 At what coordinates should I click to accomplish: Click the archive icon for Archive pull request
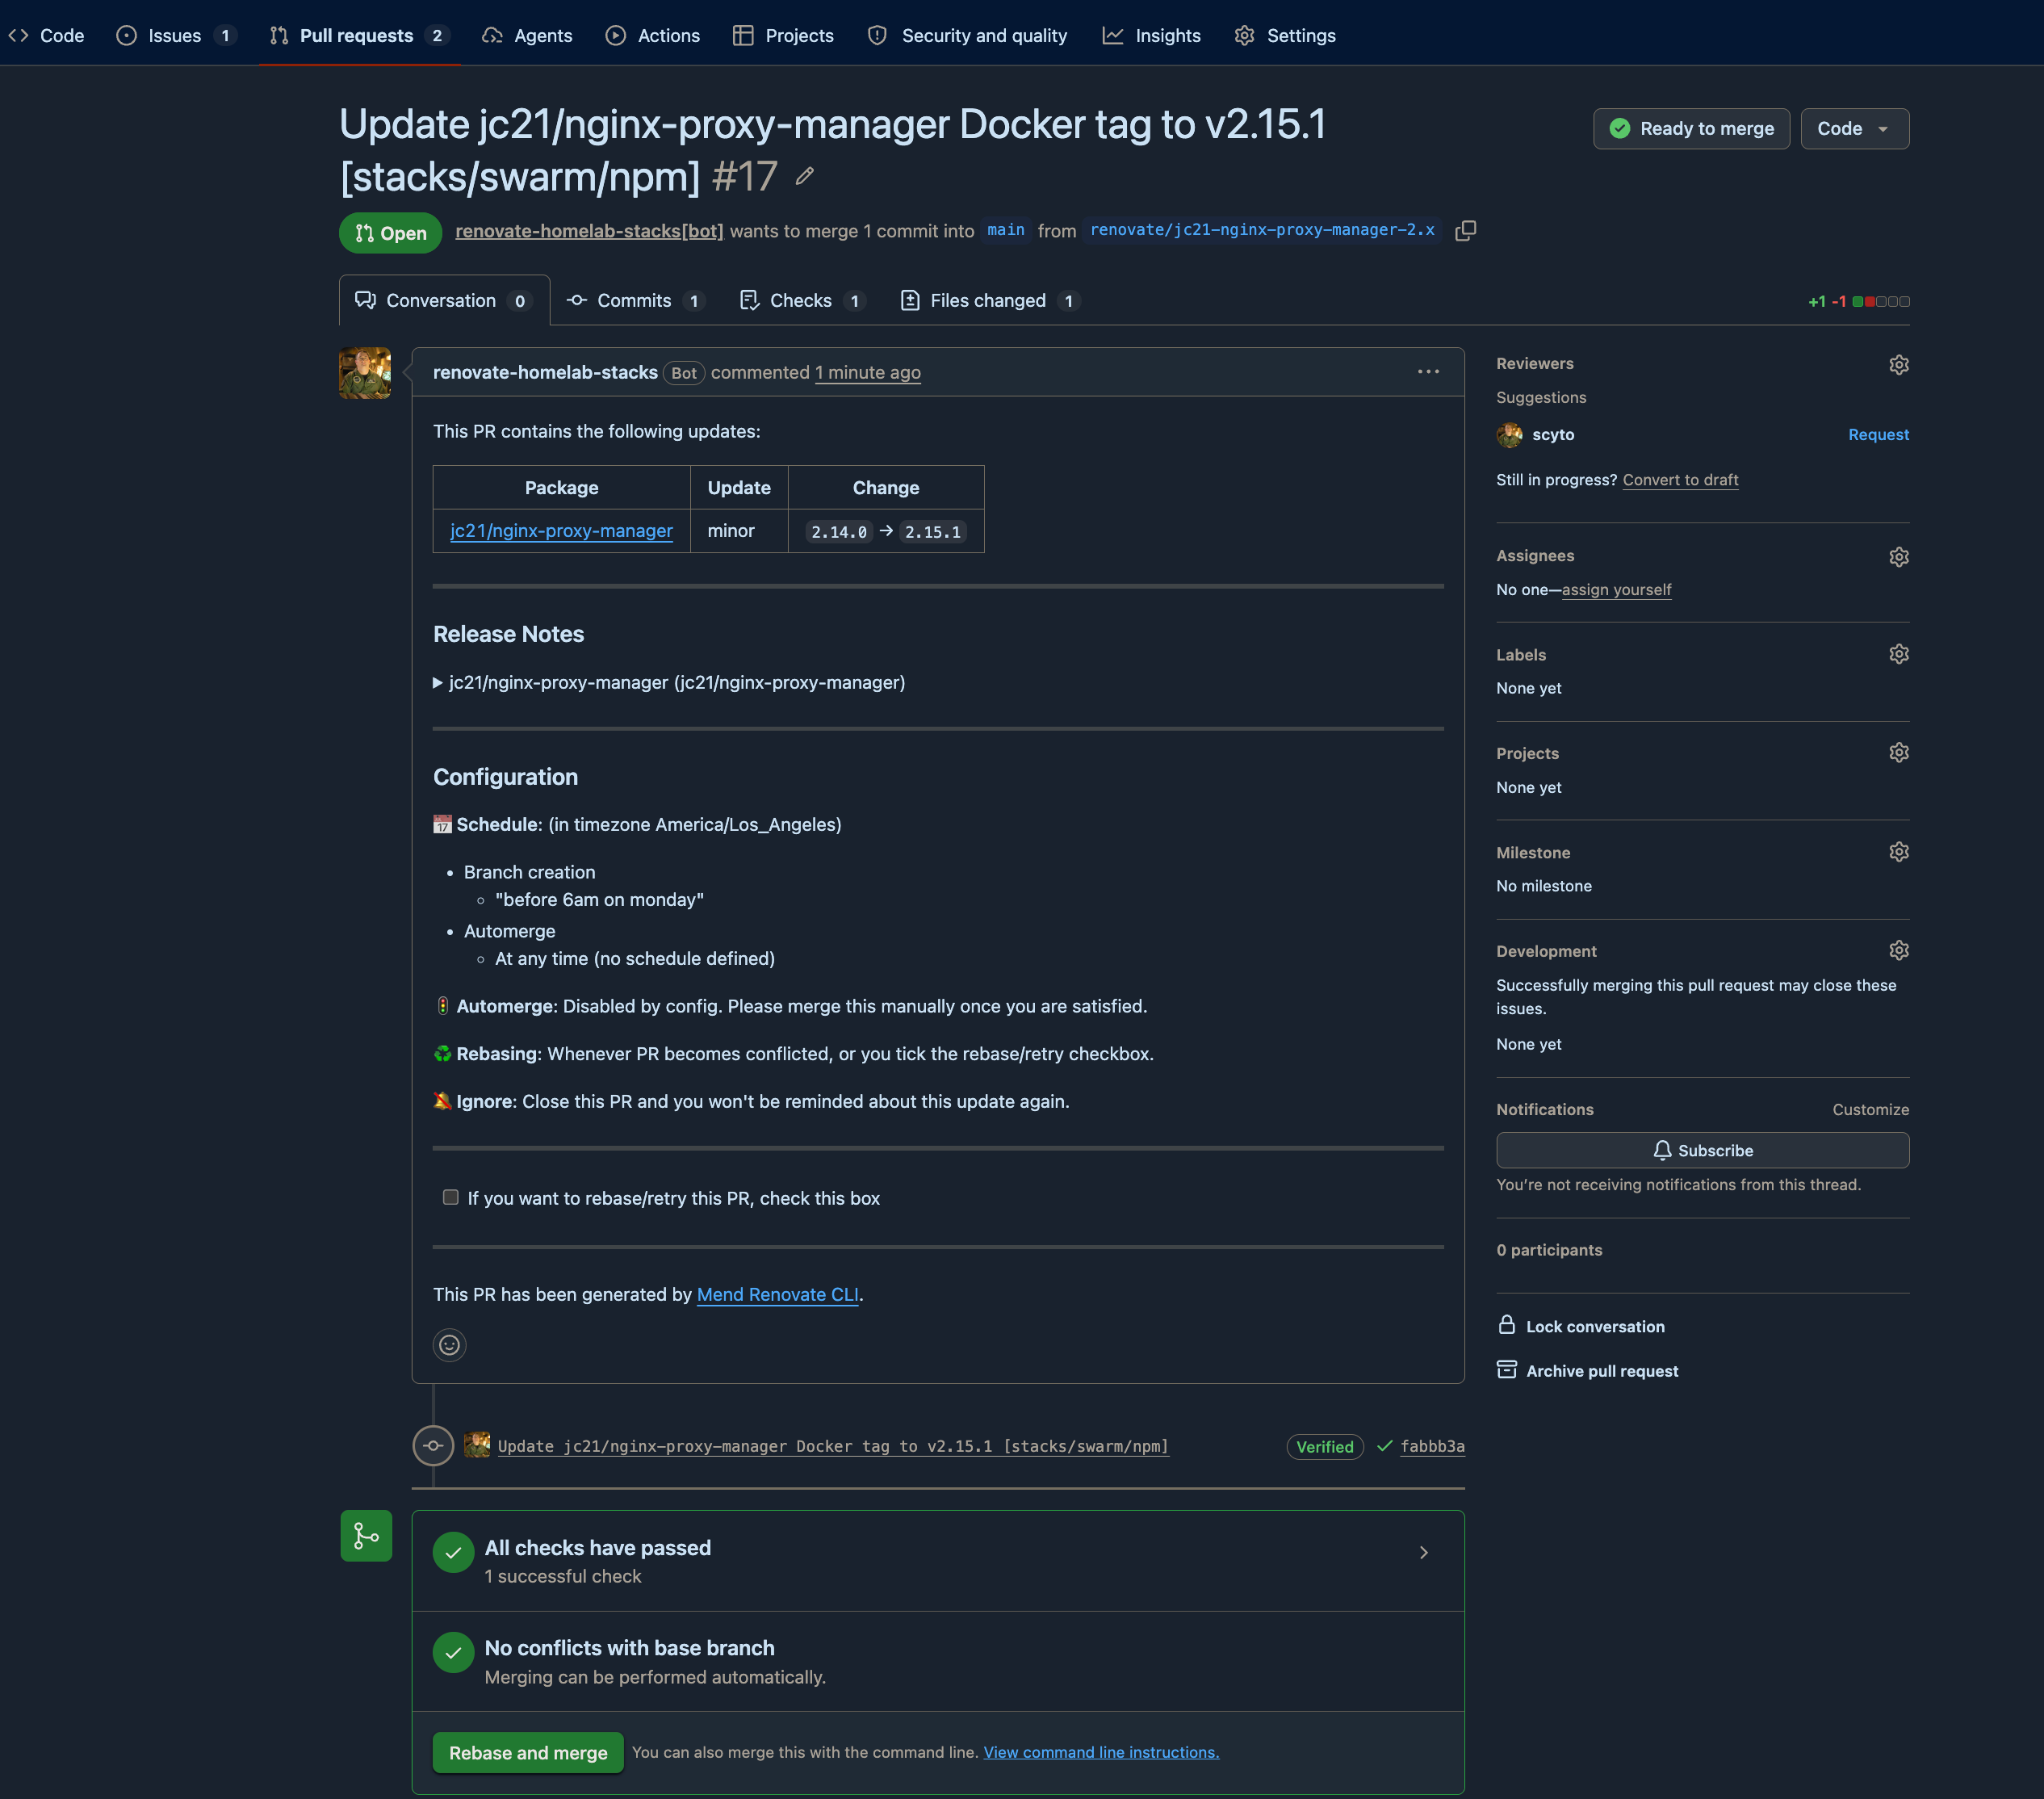(x=1507, y=1370)
